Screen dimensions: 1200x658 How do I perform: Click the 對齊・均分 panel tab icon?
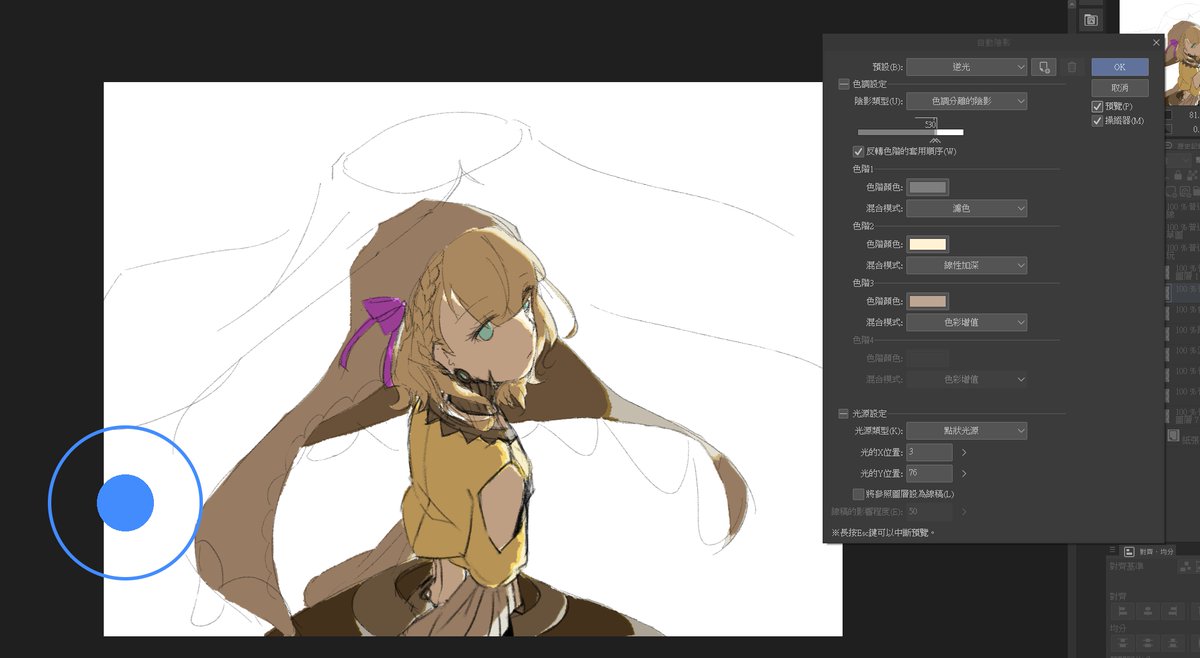click(x=1129, y=551)
